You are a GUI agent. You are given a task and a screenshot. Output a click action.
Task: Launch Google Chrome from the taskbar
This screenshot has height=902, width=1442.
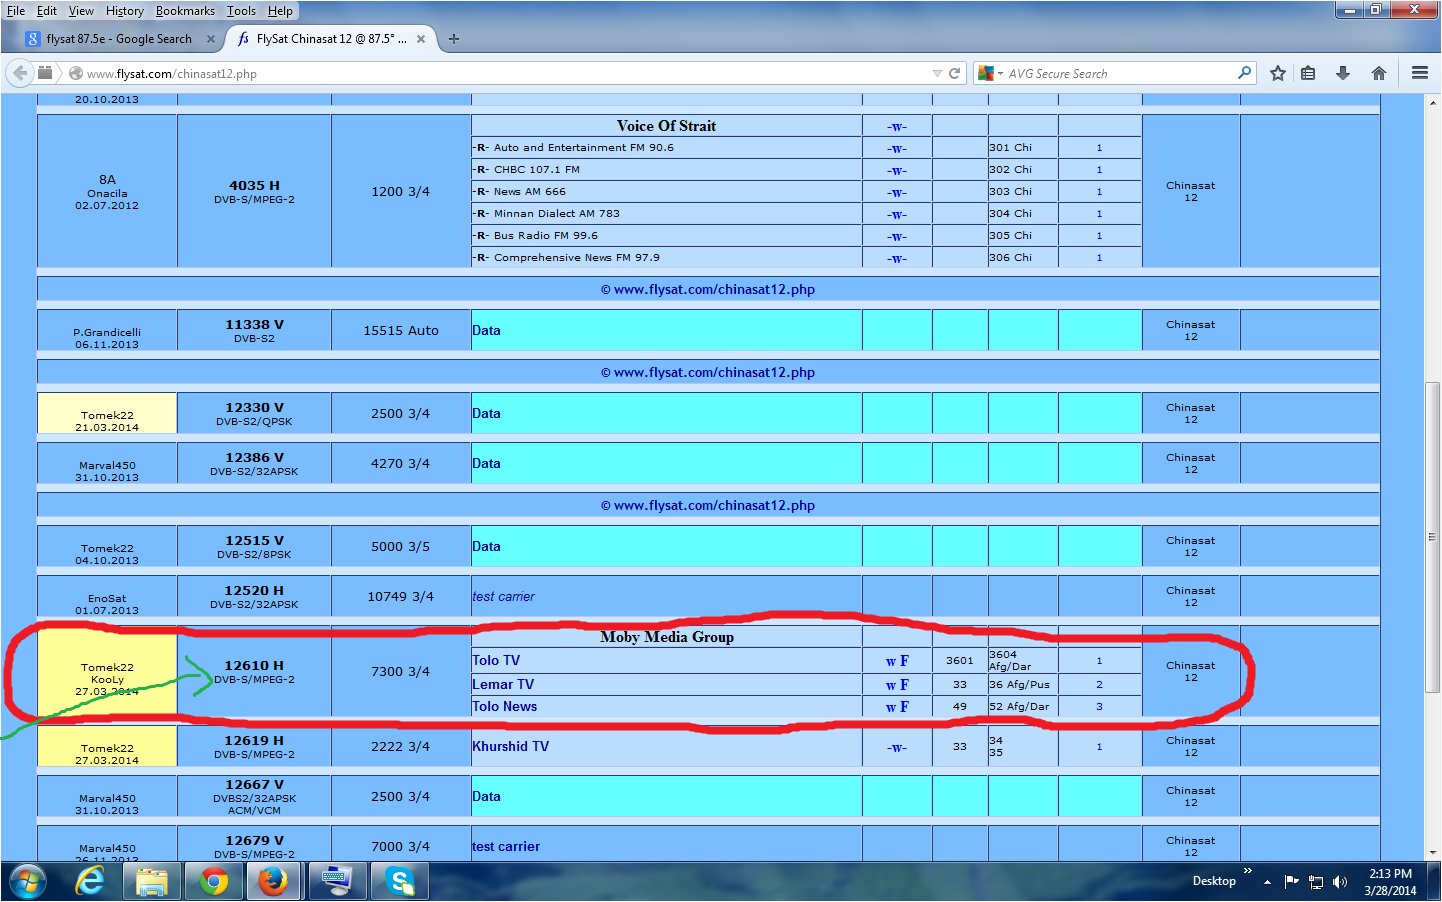pos(213,882)
